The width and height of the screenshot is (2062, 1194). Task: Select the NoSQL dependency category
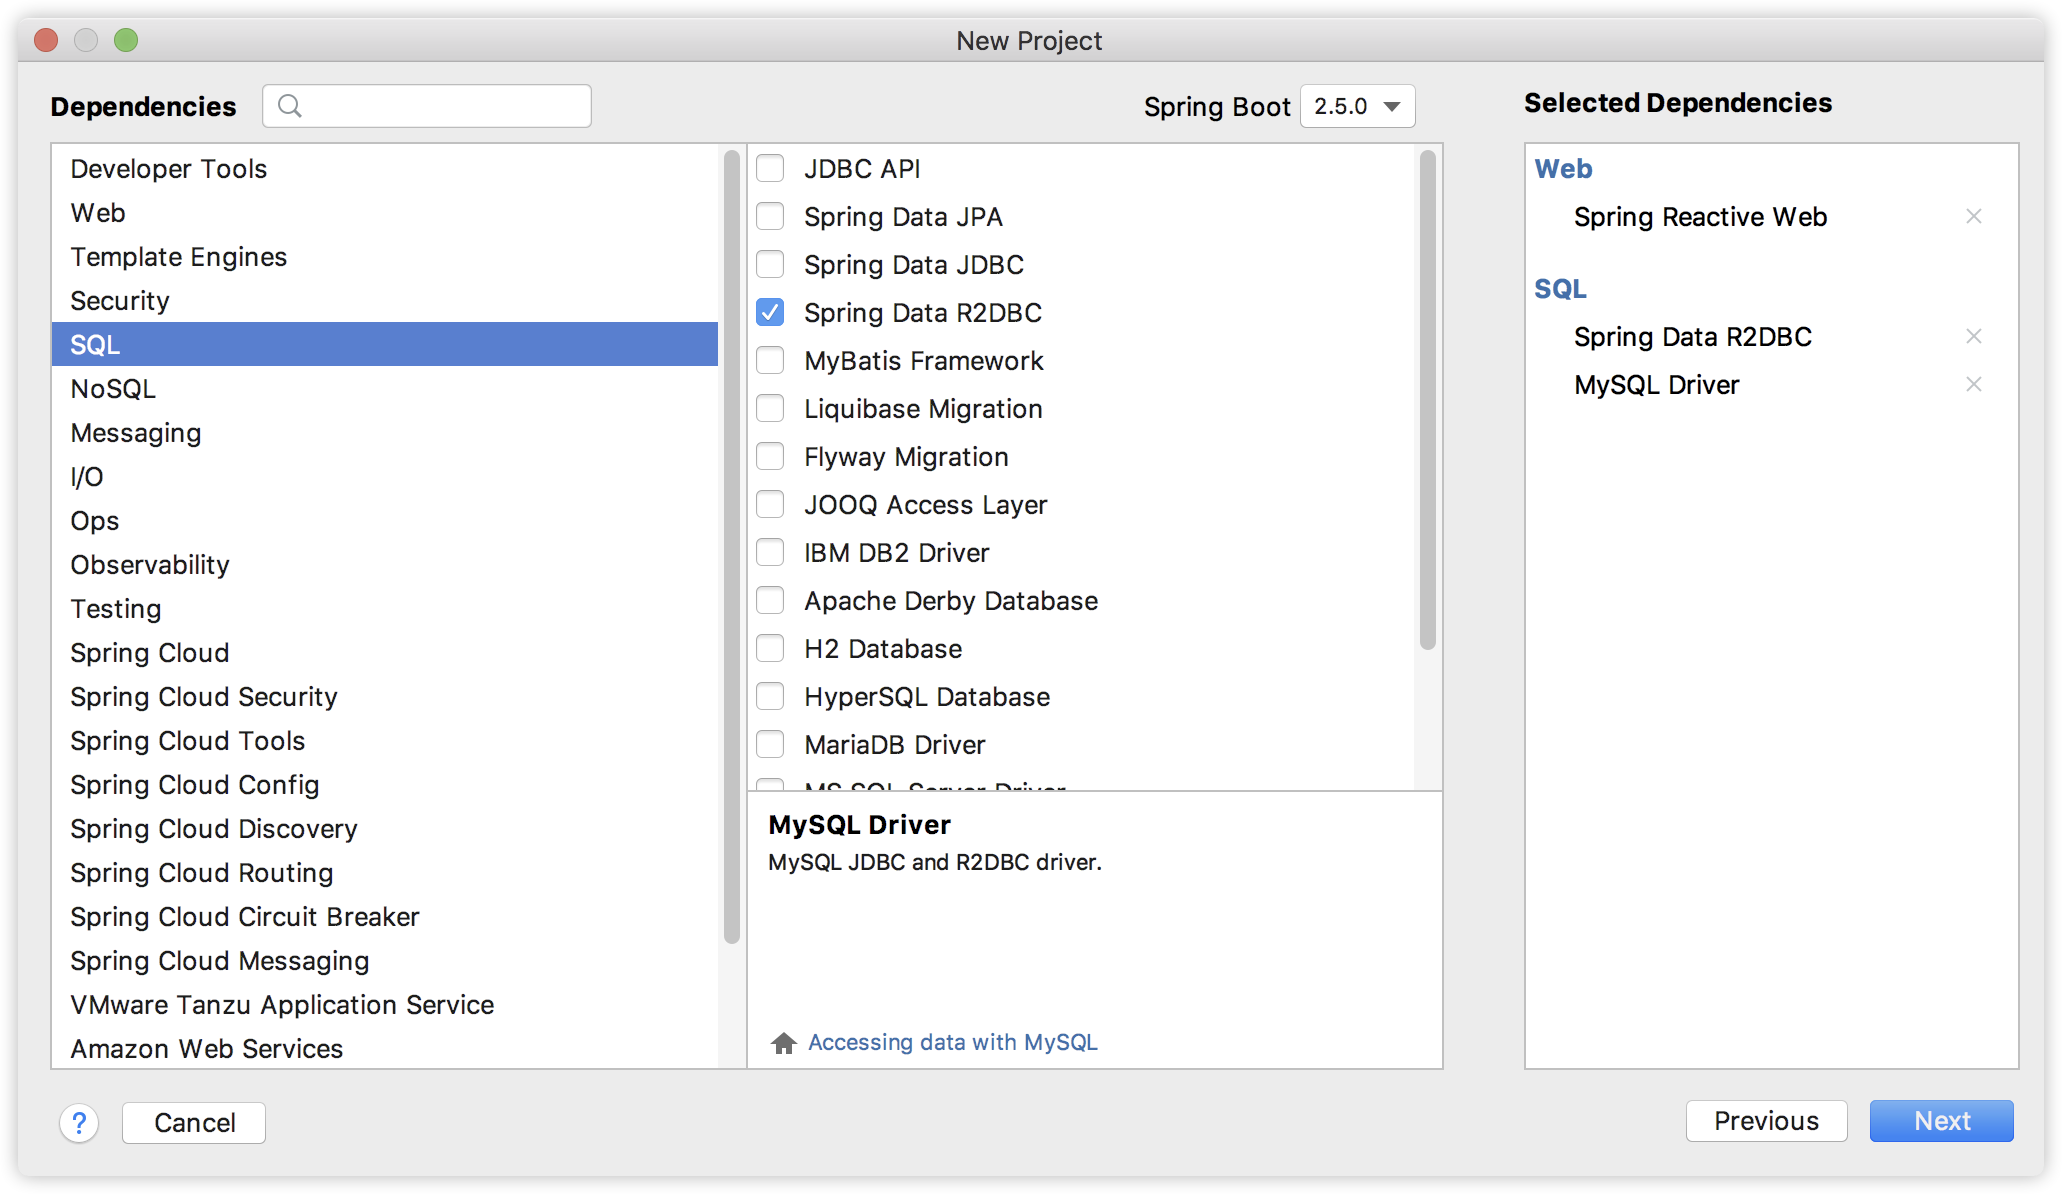[113, 389]
